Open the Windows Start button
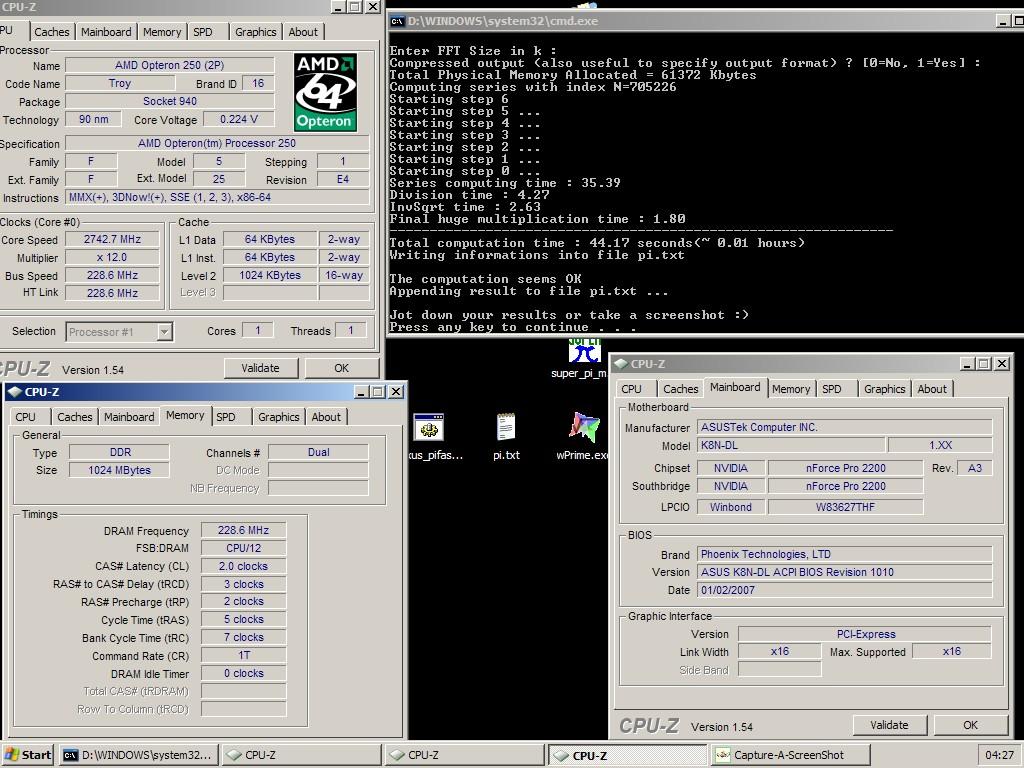The height and width of the screenshot is (768, 1024). 28,755
